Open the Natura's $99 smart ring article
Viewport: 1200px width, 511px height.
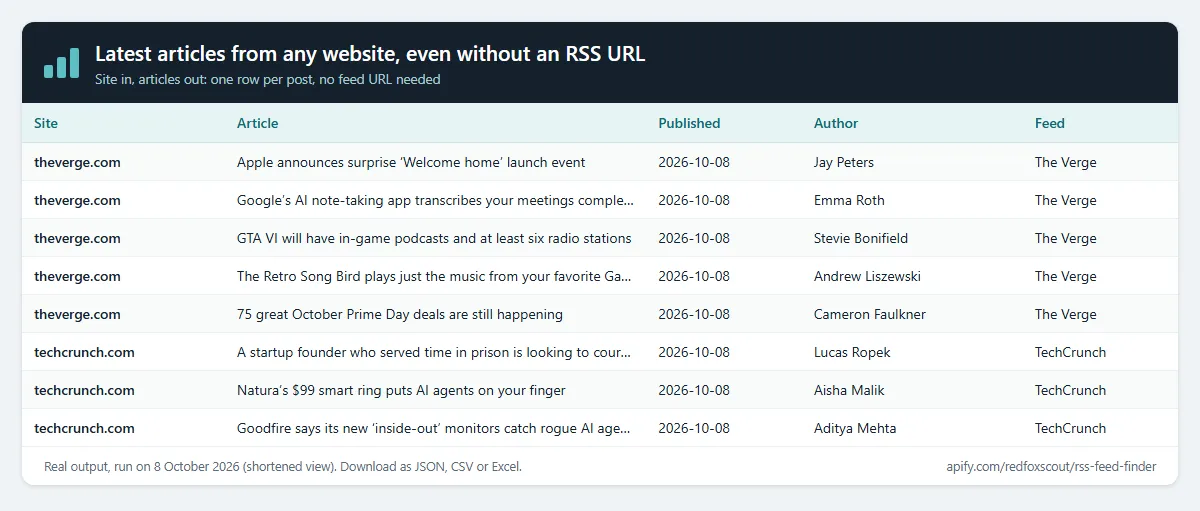coord(401,390)
